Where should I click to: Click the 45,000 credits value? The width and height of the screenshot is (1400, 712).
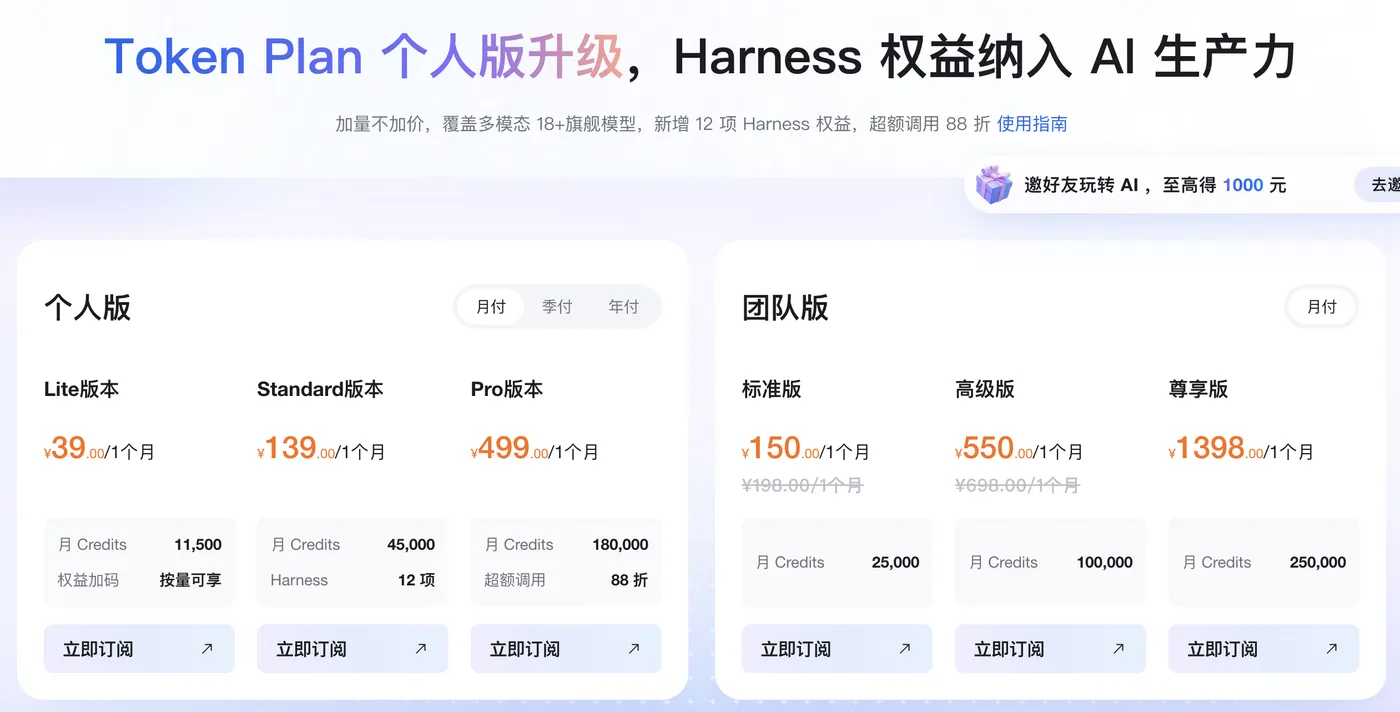pyautogui.click(x=411, y=545)
